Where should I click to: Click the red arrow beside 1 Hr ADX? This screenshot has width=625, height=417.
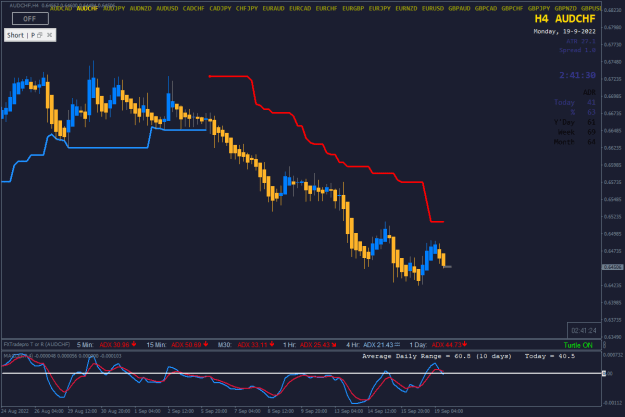click(334, 344)
